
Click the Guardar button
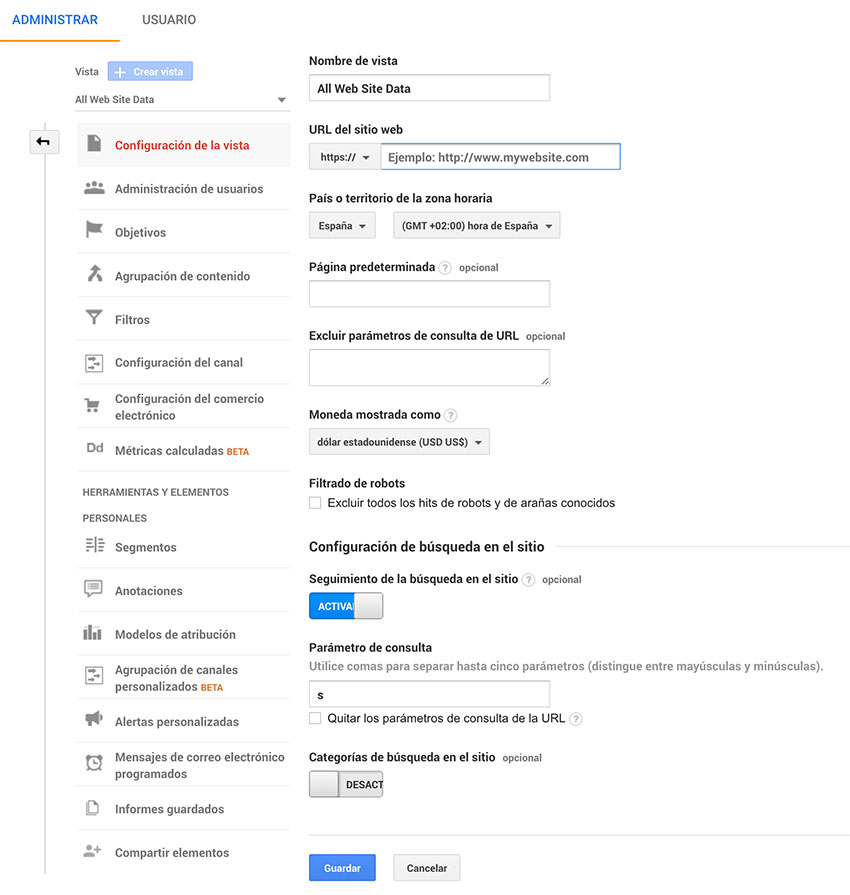coord(342,868)
